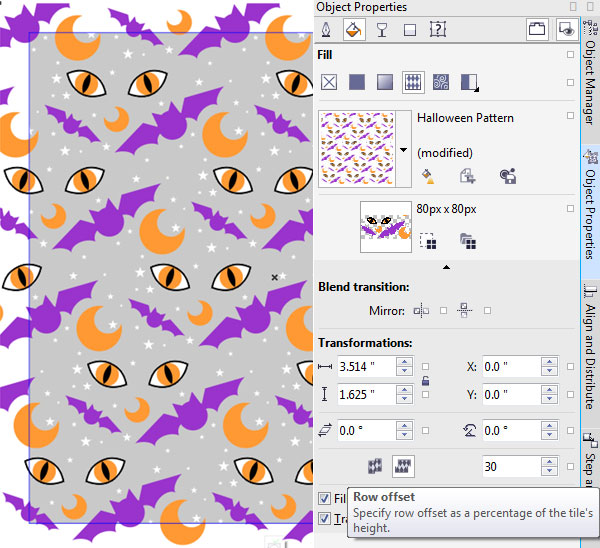Click the mirror tiles vertically icon
Screen dimensions: 600x548
(x=464, y=310)
